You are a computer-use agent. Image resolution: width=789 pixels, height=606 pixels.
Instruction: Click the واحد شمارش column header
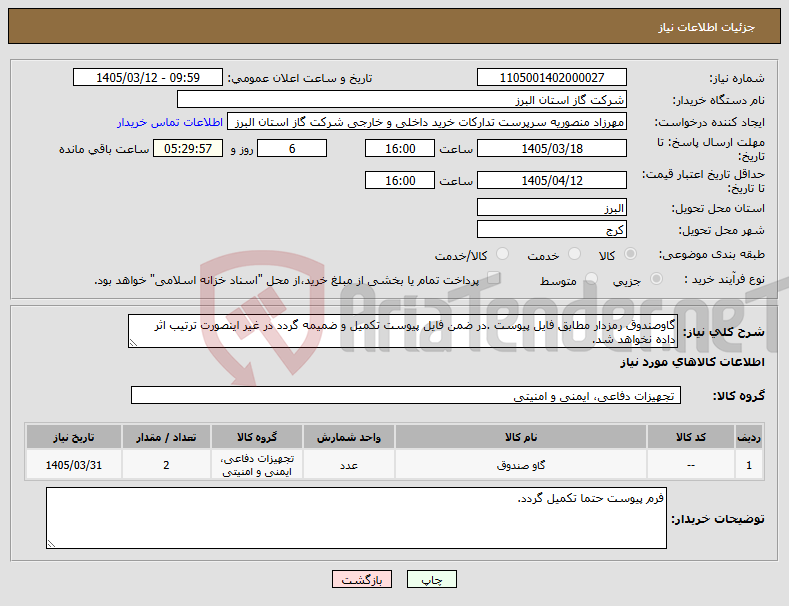pos(349,437)
